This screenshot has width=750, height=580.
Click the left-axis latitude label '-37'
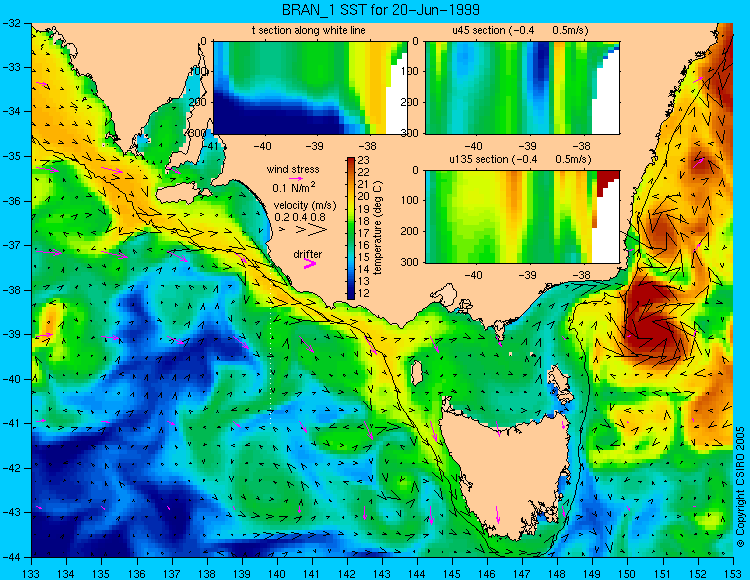11,245
